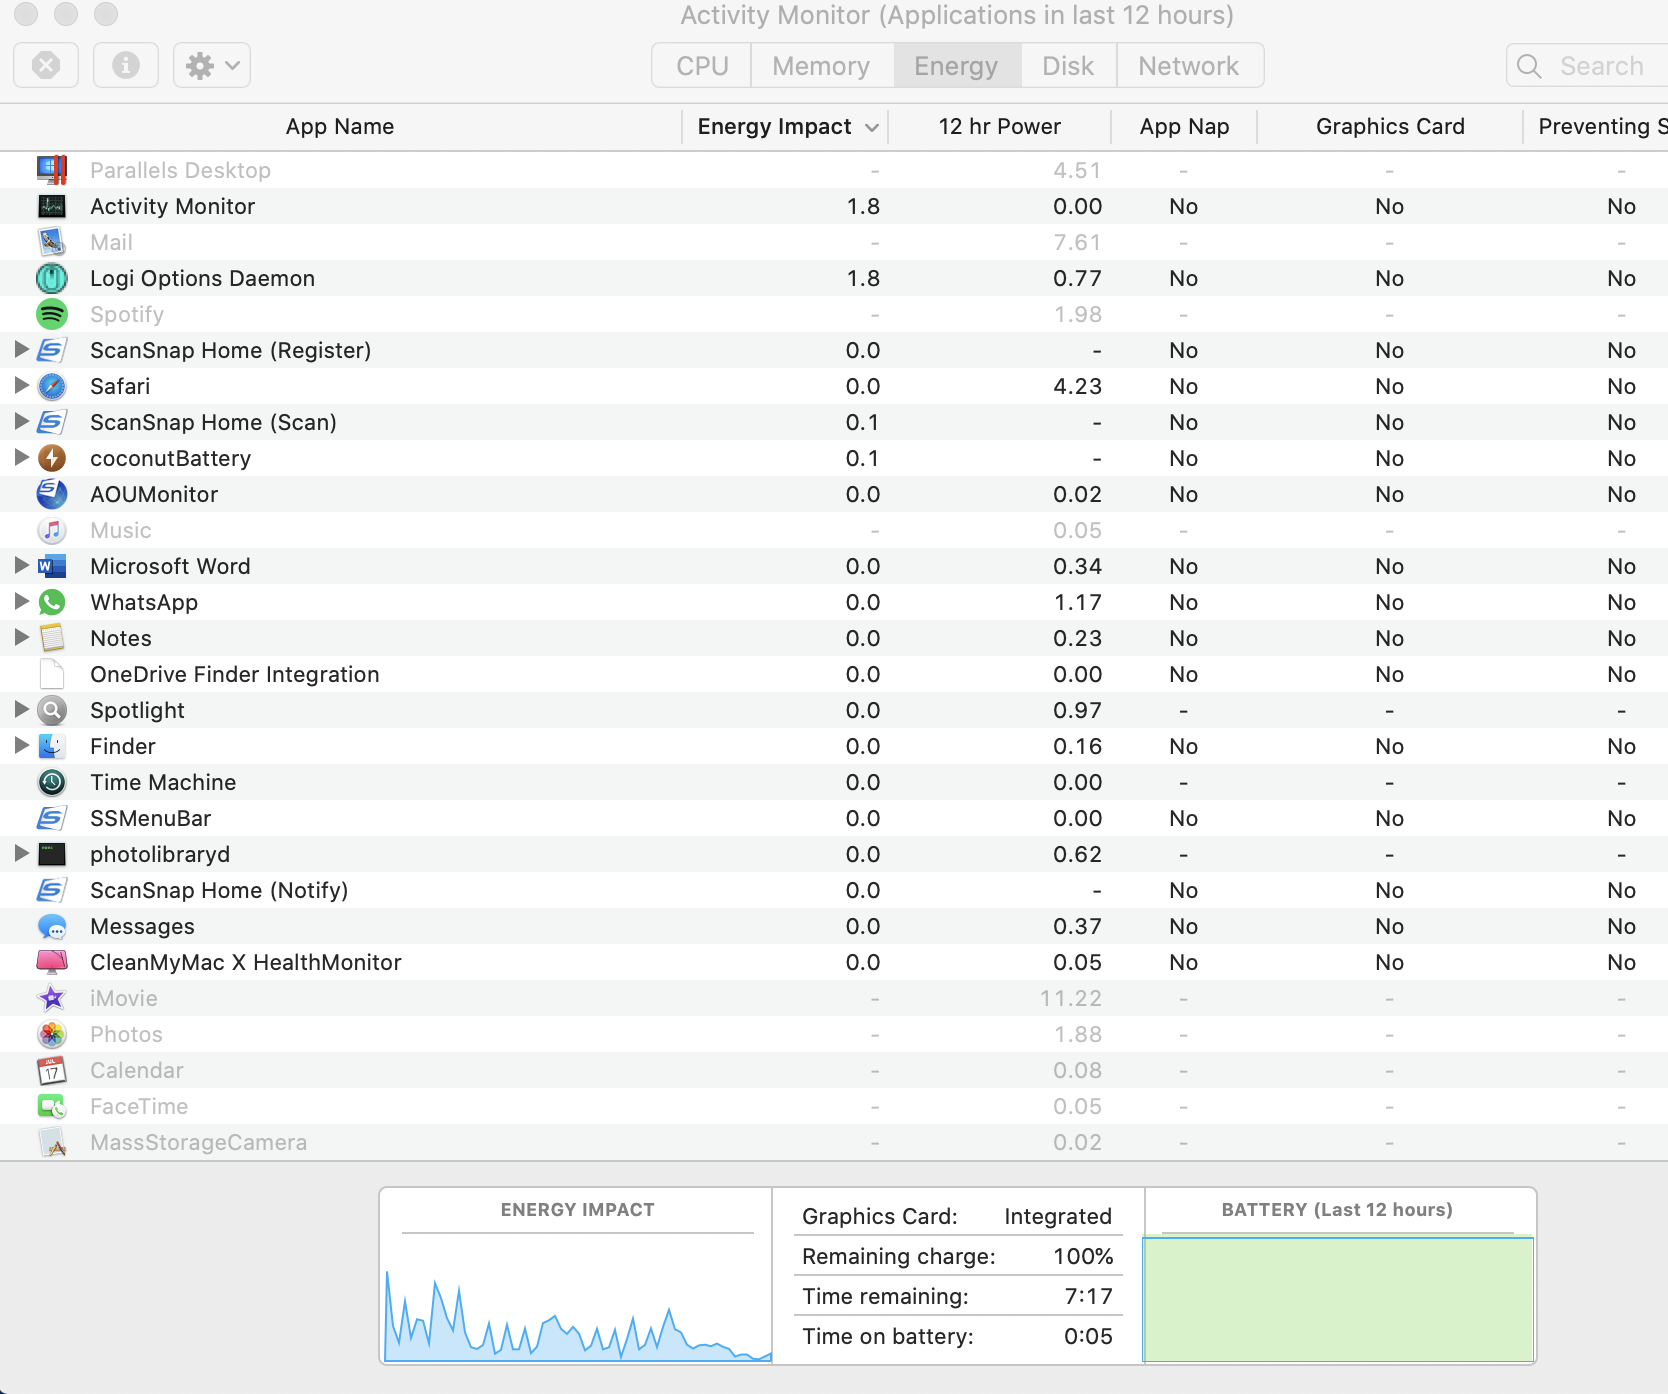The image size is (1668, 1394).
Task: Switch to the Network tab
Action: click(x=1189, y=66)
